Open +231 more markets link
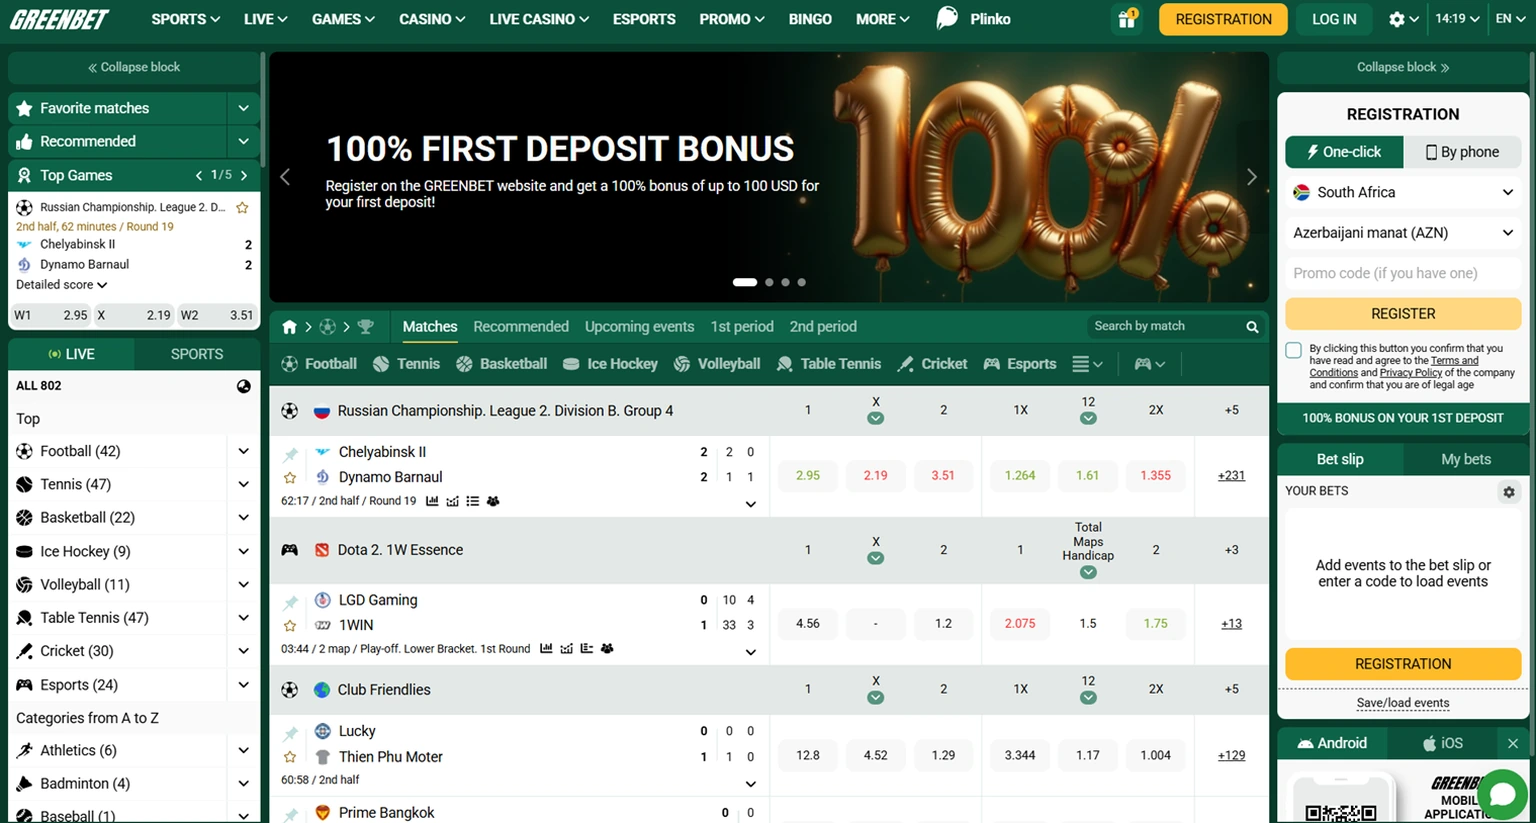The image size is (1536, 823). pyautogui.click(x=1231, y=476)
